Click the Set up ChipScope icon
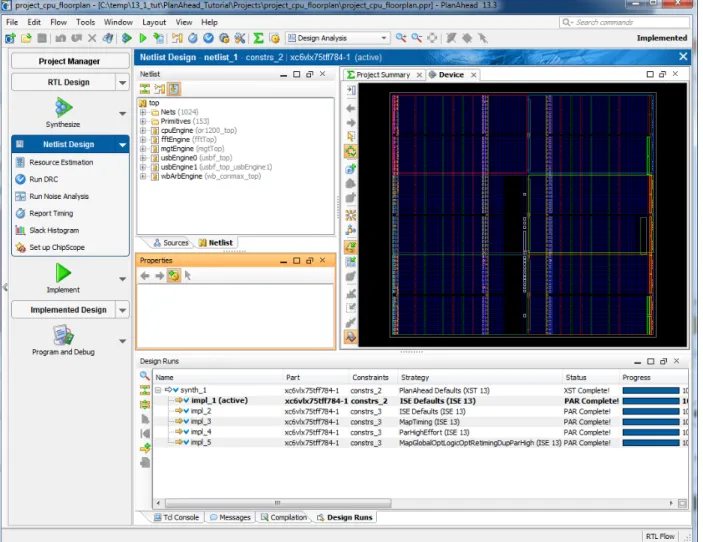The image size is (703, 542). (x=20, y=247)
